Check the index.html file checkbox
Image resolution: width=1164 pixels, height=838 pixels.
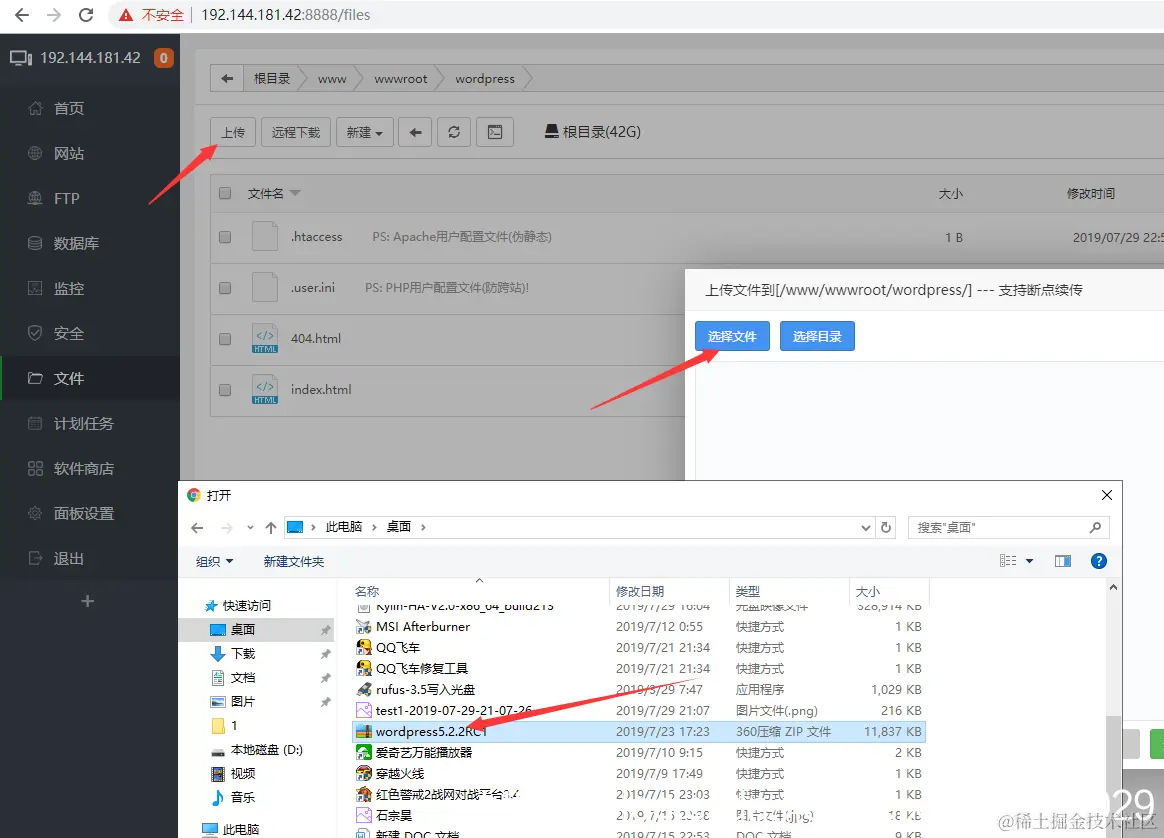[225, 390]
